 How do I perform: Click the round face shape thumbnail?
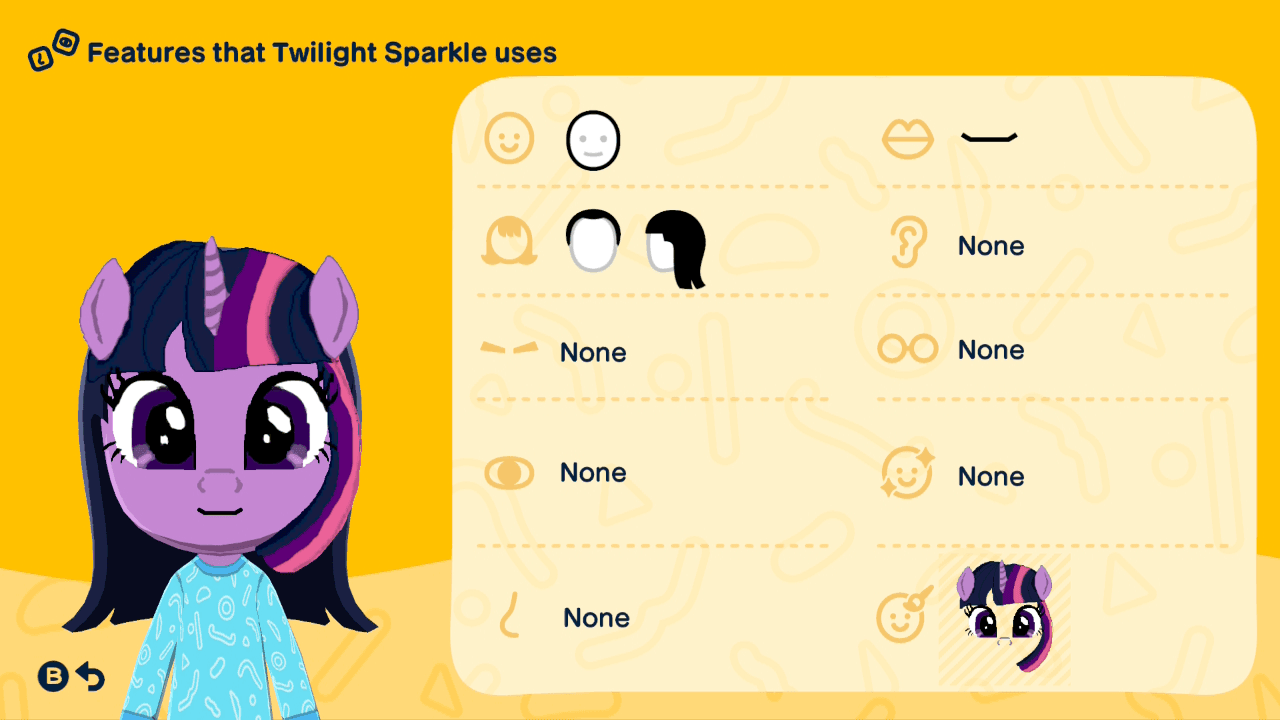tap(593, 140)
